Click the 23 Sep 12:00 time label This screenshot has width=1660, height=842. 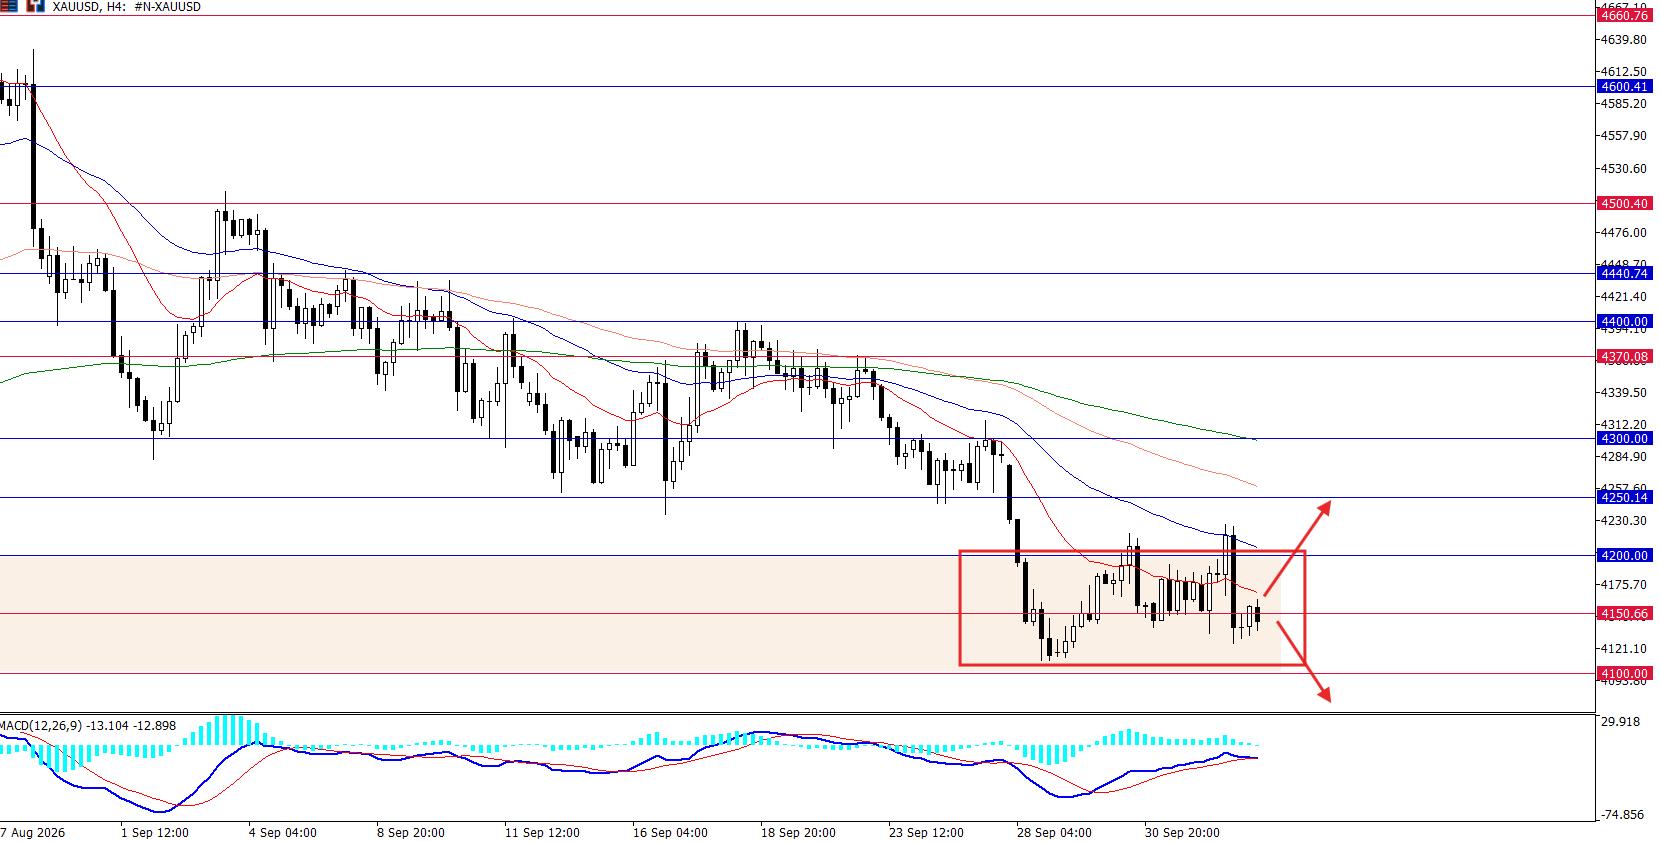point(926,833)
